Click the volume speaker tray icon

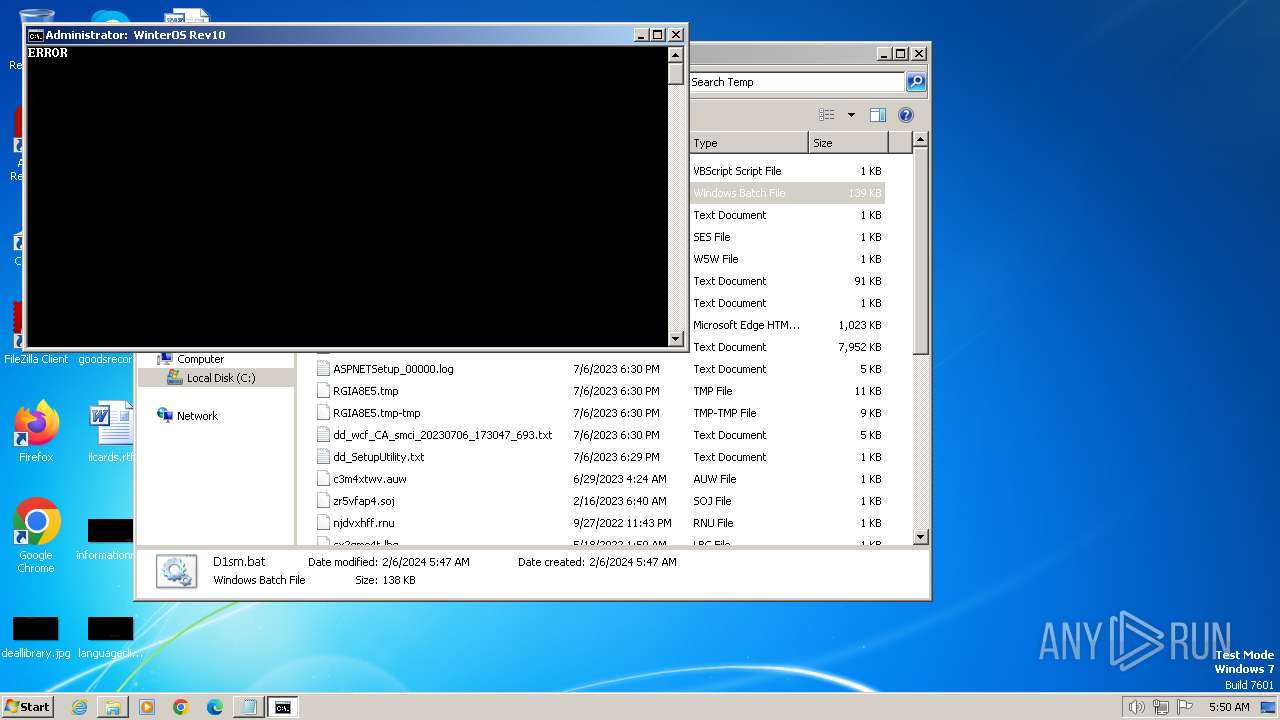[1137, 707]
